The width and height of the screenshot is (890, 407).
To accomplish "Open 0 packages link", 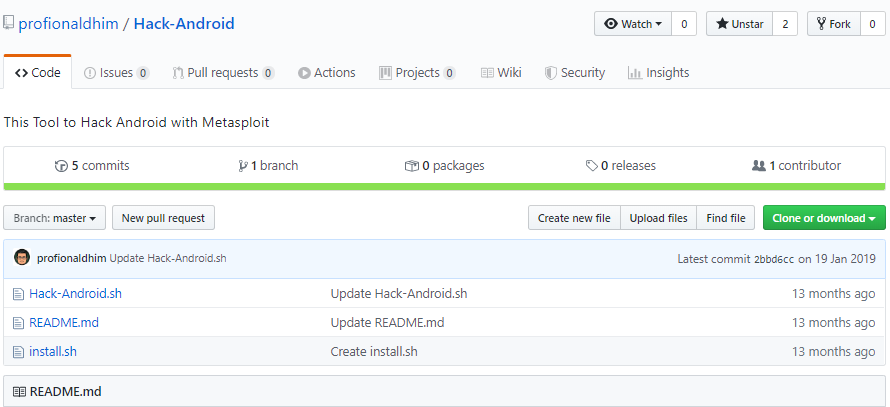I will (x=444, y=166).
